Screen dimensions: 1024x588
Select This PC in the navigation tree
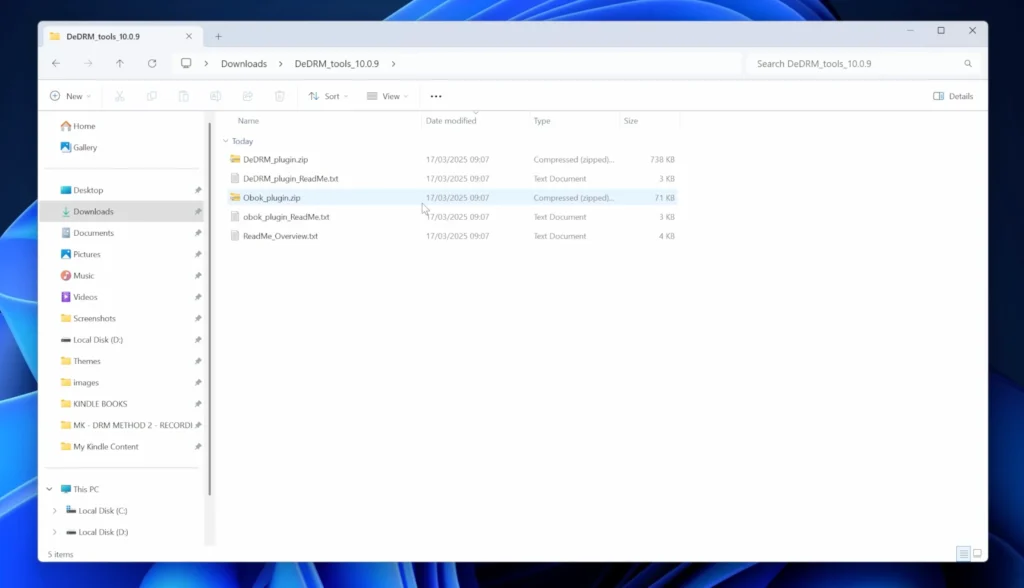pos(86,489)
